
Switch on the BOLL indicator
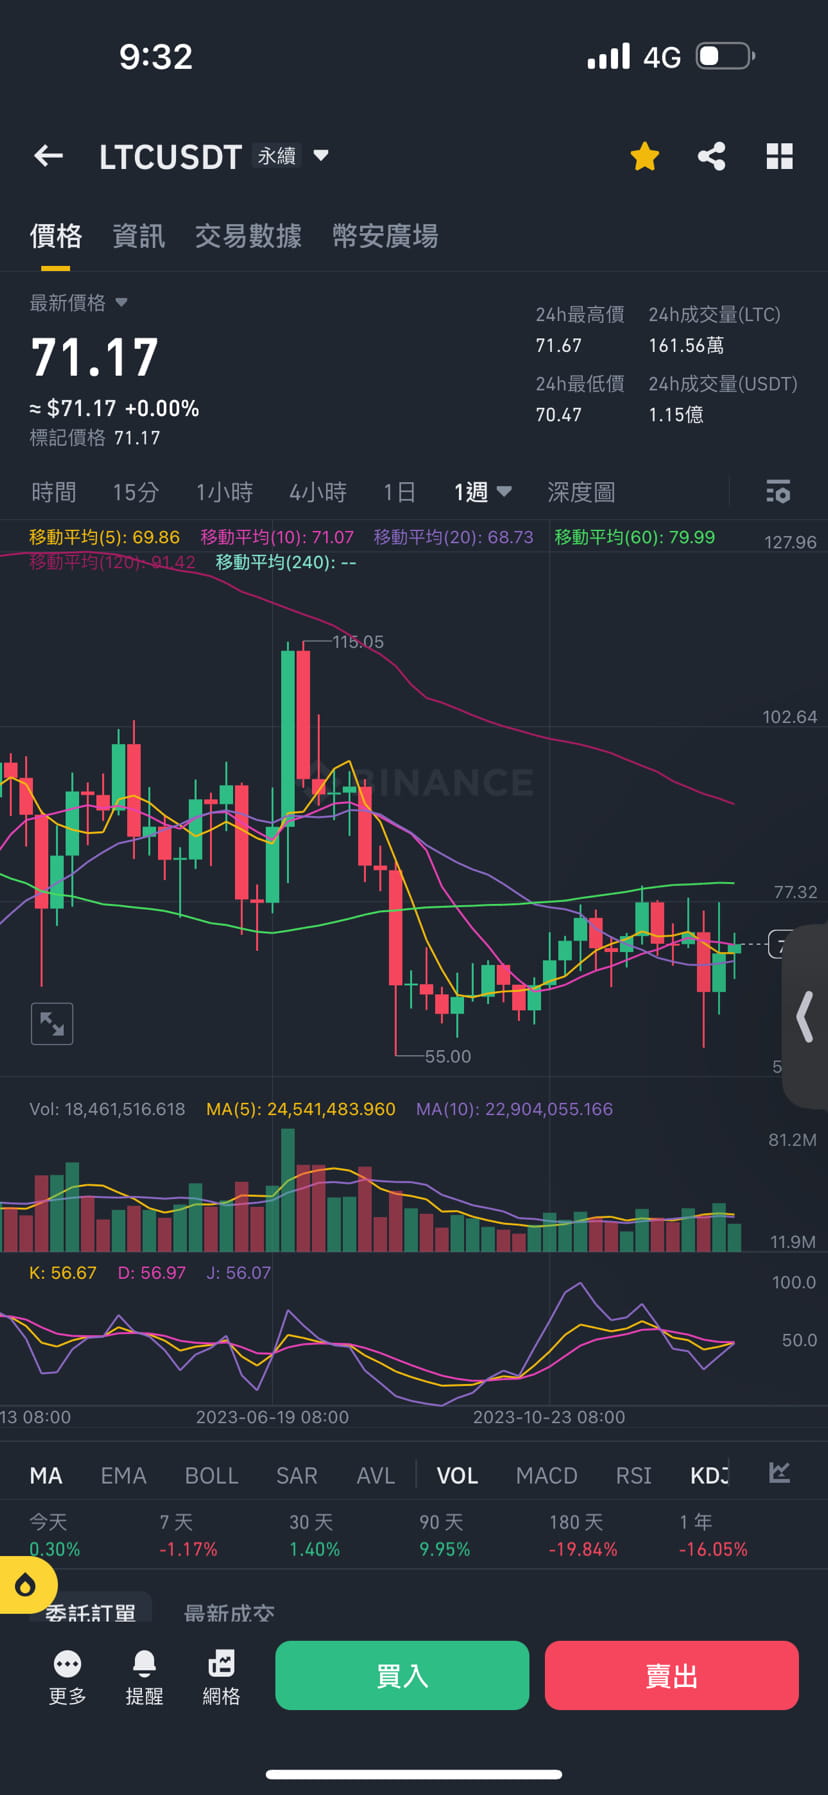click(x=211, y=1475)
